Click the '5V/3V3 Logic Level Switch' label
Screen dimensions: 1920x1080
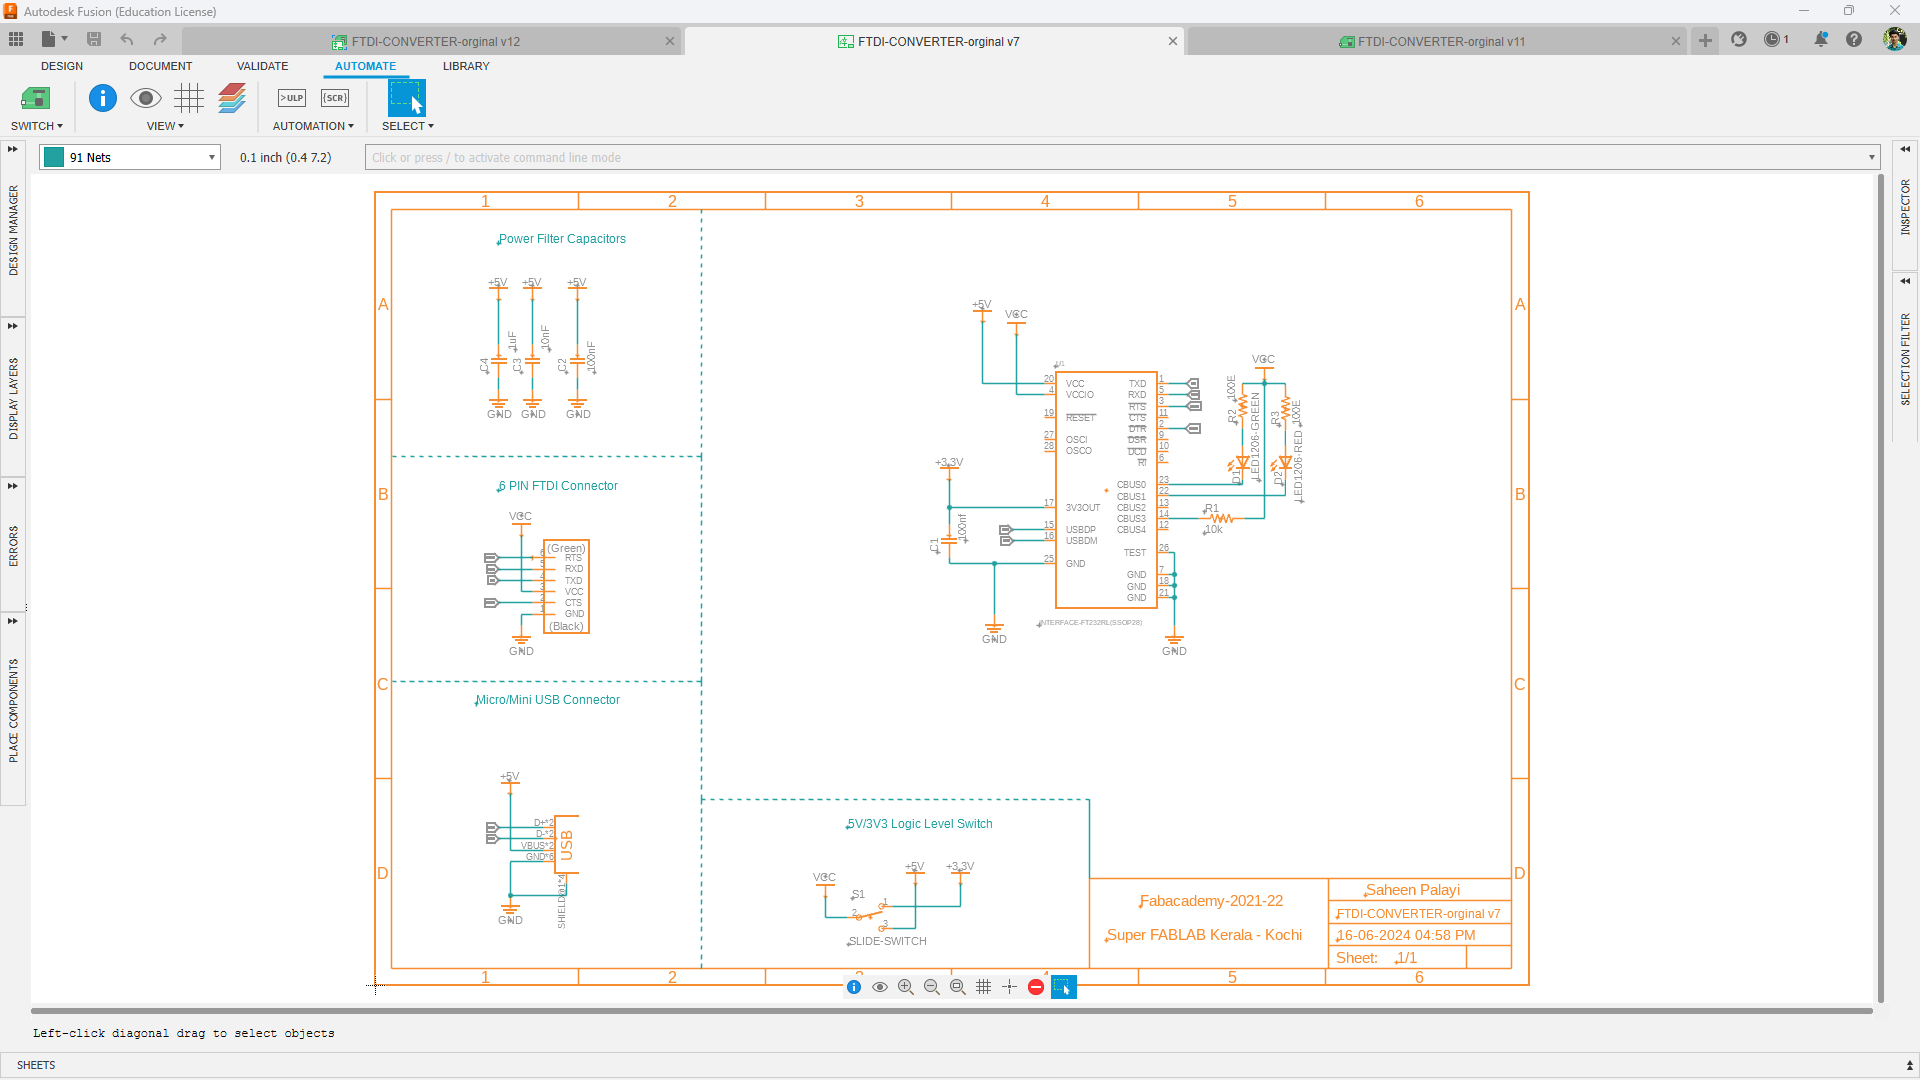point(920,824)
